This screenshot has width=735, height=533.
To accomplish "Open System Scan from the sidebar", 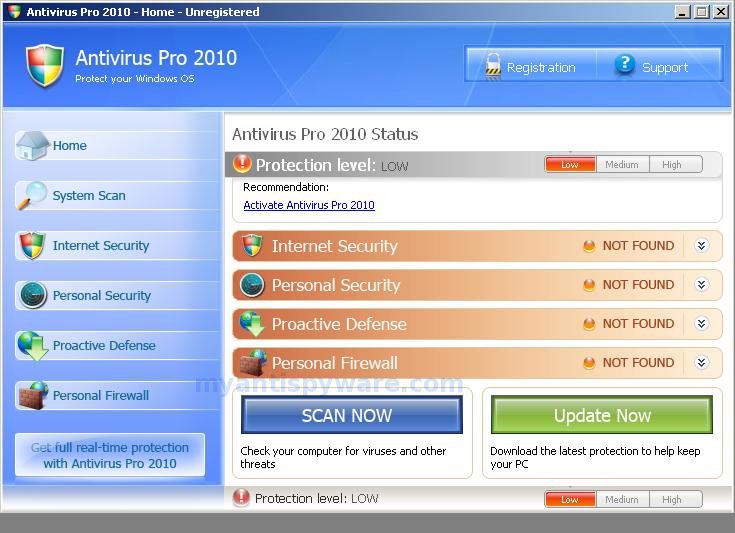I will (x=117, y=195).
